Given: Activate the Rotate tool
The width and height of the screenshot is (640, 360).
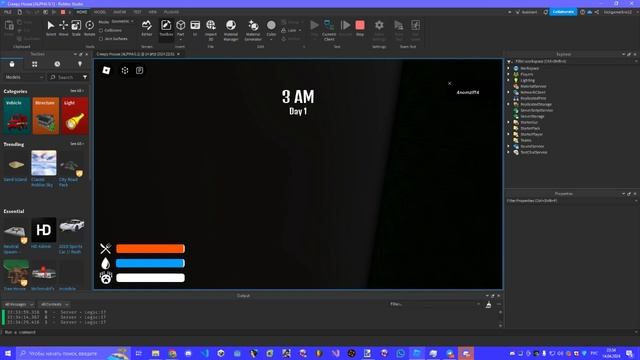Looking at the screenshot, I should coord(89,29).
